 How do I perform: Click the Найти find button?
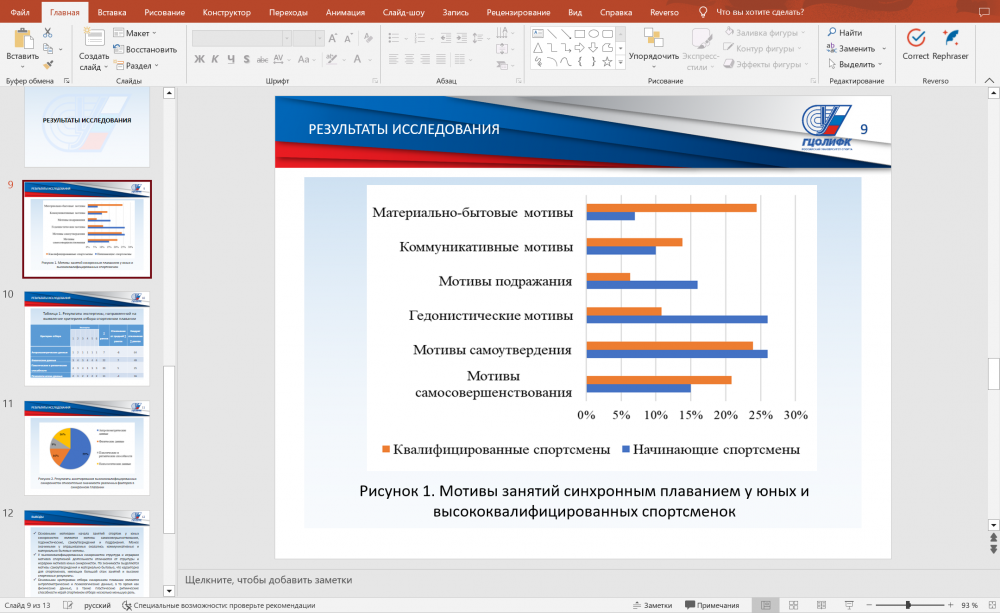(x=845, y=33)
